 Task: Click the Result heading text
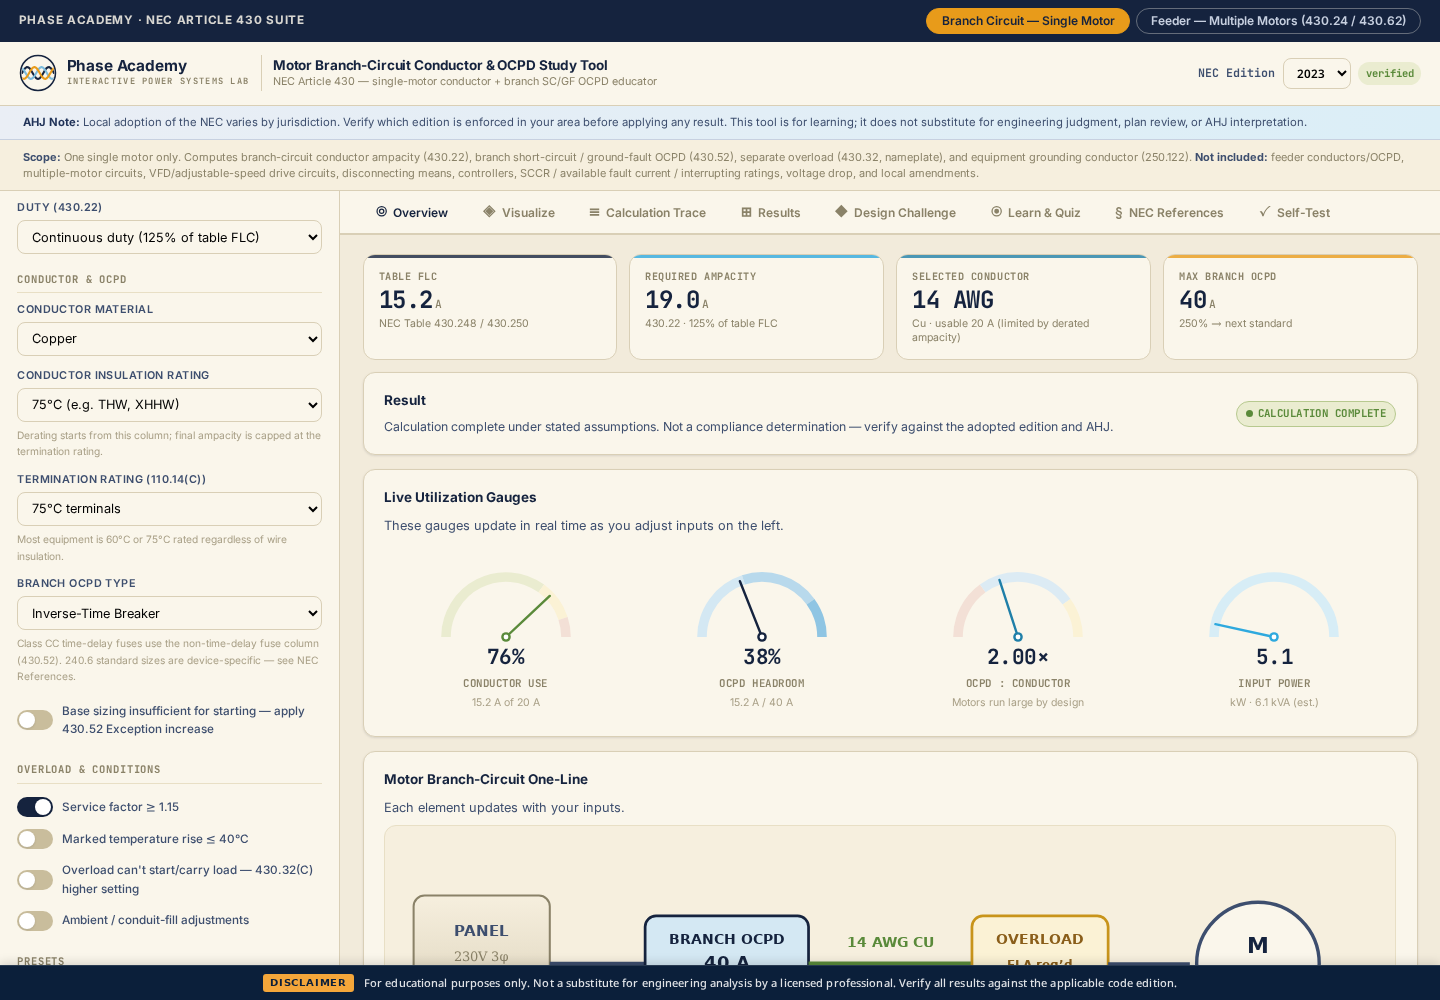coord(405,400)
